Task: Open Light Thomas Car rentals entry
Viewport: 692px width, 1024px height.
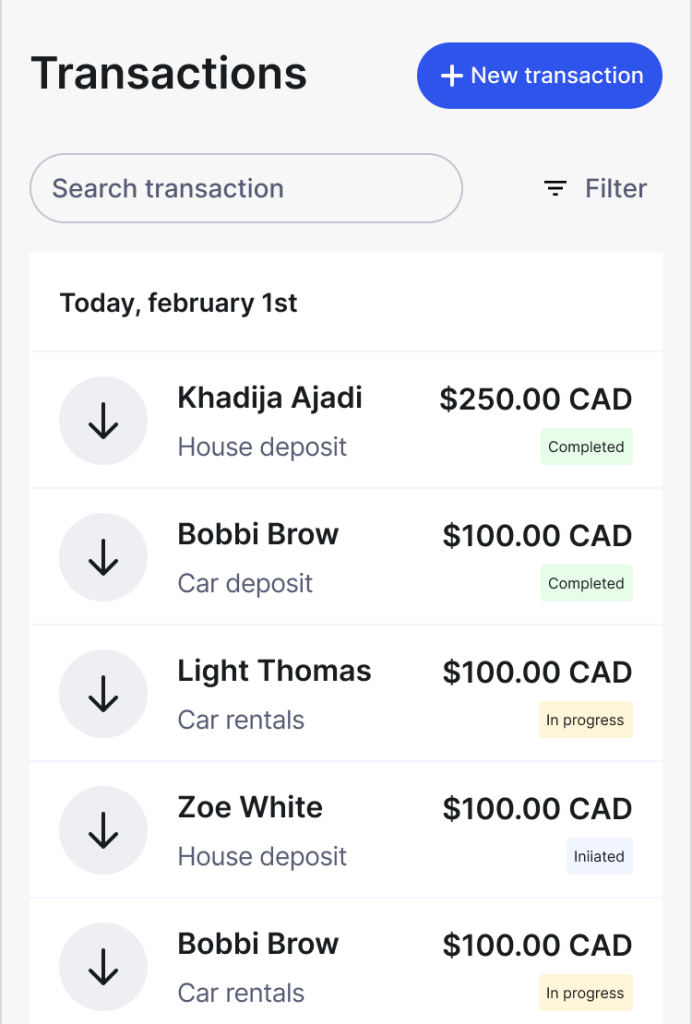Action: [x=346, y=694]
